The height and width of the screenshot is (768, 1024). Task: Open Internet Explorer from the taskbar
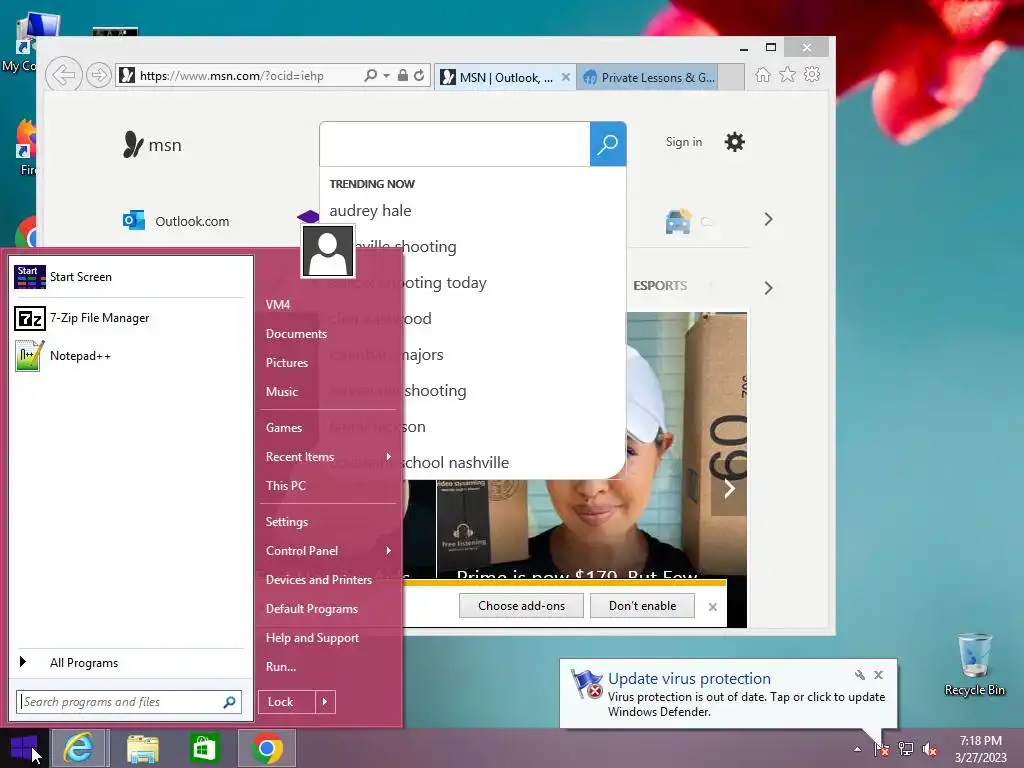pyautogui.click(x=78, y=748)
